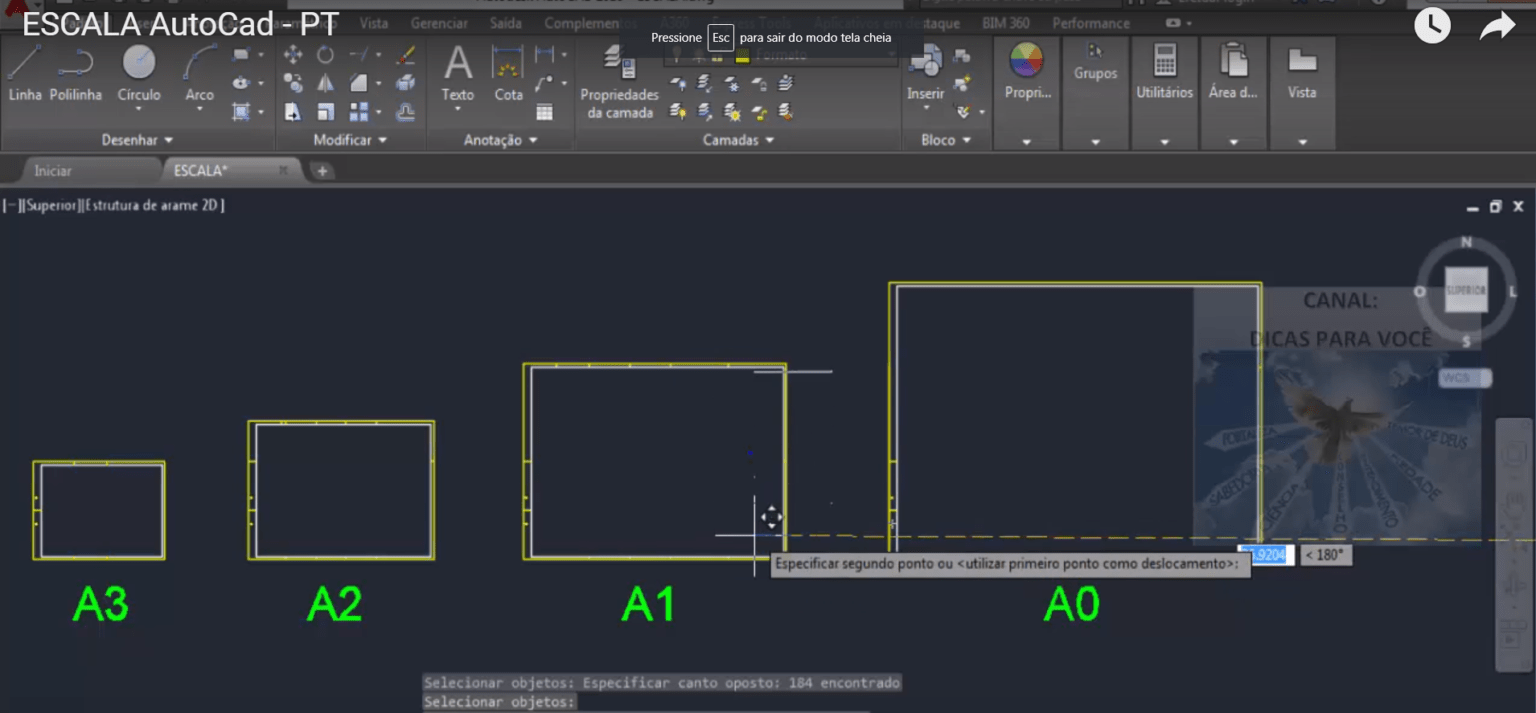This screenshot has width=1536, height=713.
Task: Expand the Bloco panel
Action: click(946, 140)
